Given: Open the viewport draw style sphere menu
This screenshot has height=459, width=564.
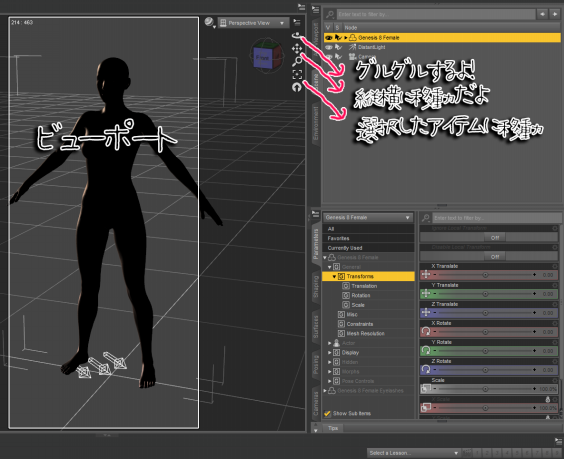Looking at the screenshot, I should [x=210, y=23].
